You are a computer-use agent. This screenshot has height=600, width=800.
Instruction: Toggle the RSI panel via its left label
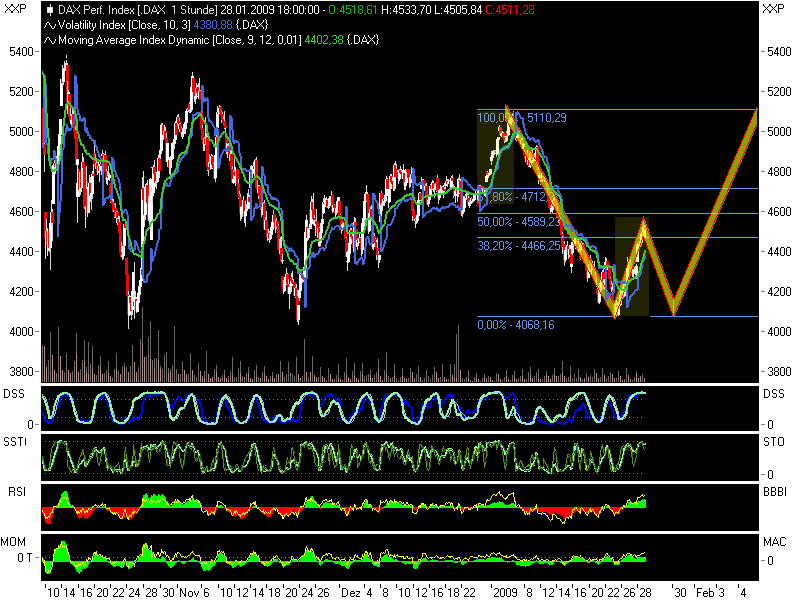click(16, 492)
